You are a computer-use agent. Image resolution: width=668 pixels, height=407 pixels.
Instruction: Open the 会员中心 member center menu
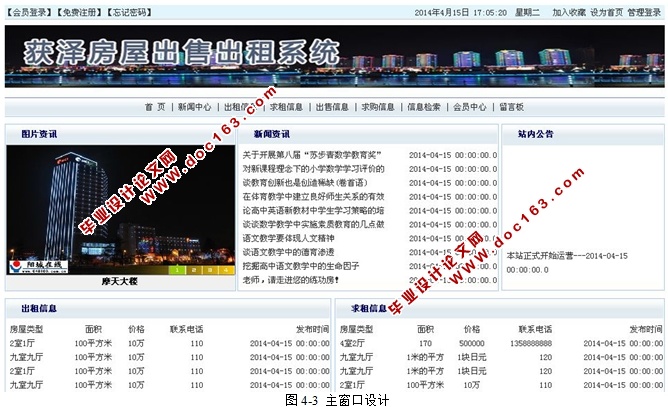469,107
